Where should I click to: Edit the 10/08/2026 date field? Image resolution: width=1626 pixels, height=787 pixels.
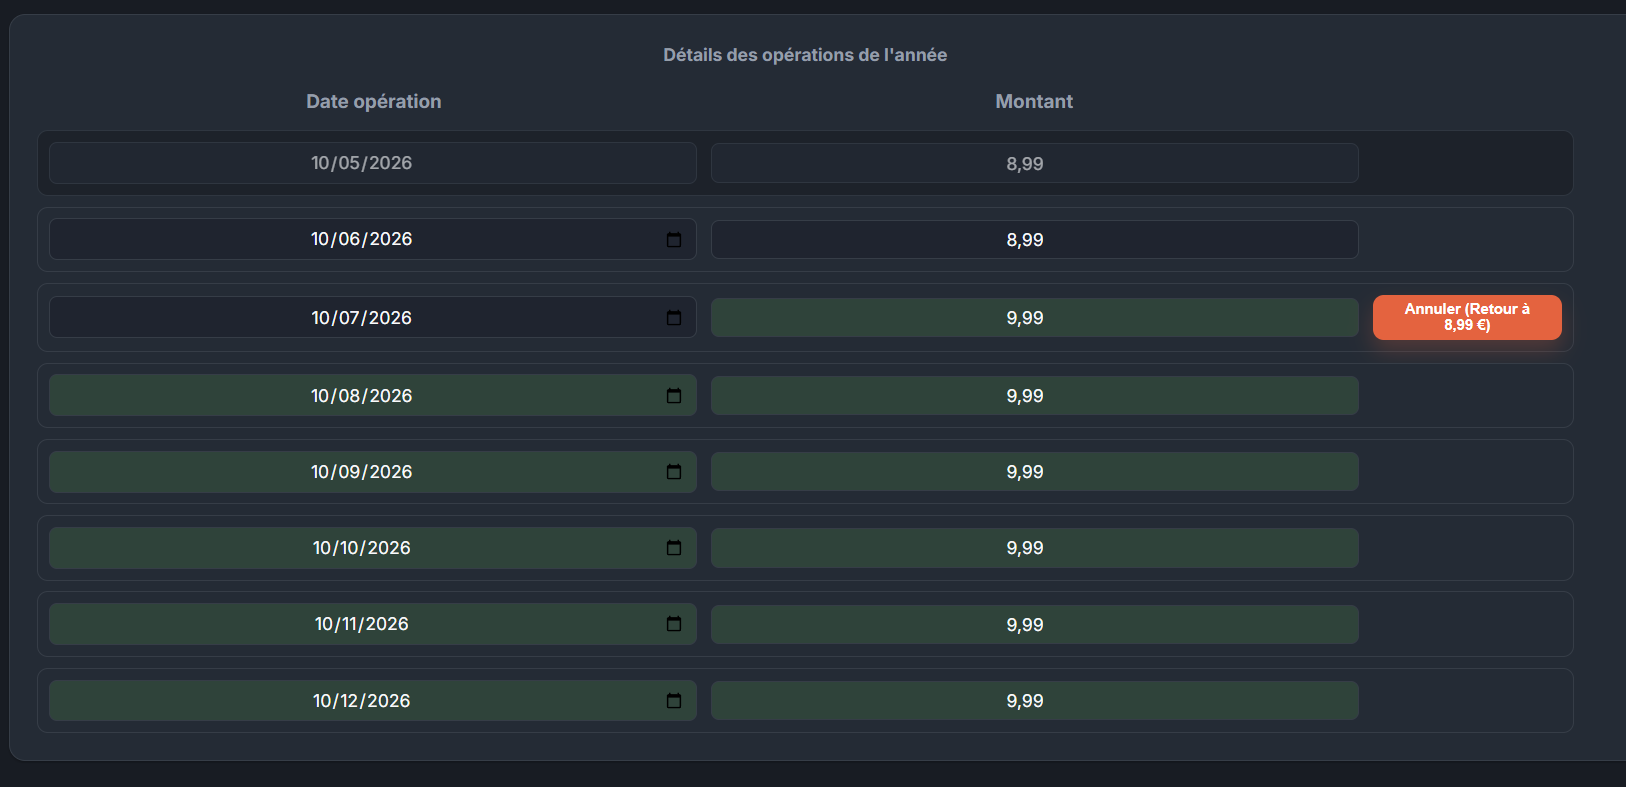tap(372, 395)
